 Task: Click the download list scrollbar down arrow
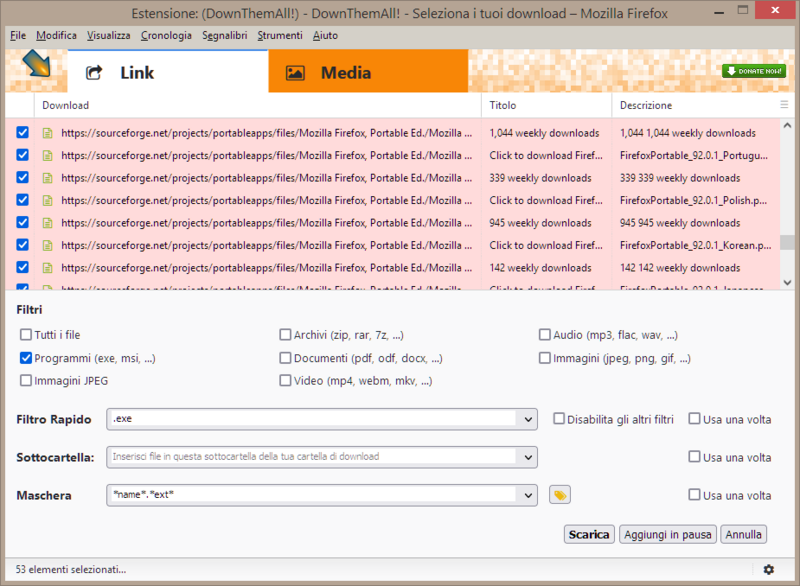point(787,282)
